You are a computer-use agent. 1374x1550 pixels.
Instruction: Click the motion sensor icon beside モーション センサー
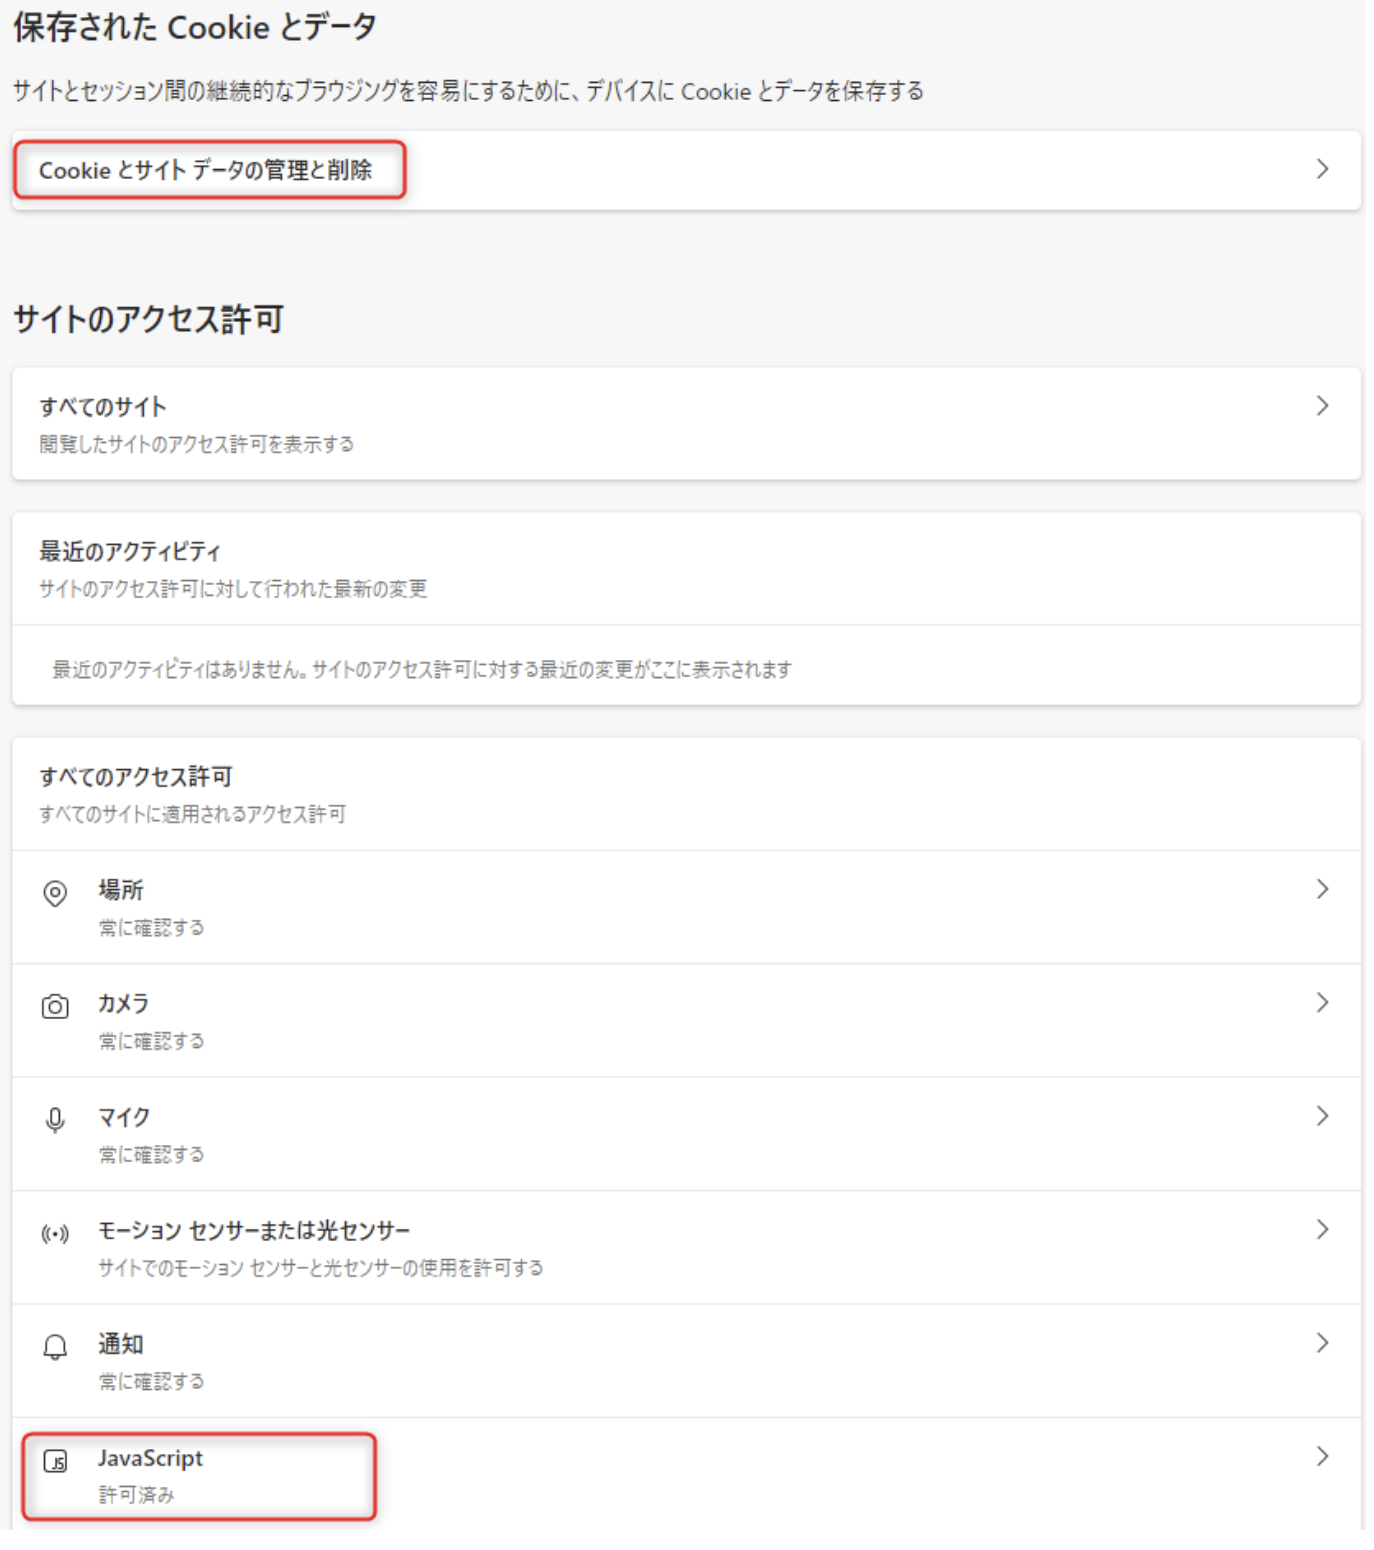tap(53, 1233)
